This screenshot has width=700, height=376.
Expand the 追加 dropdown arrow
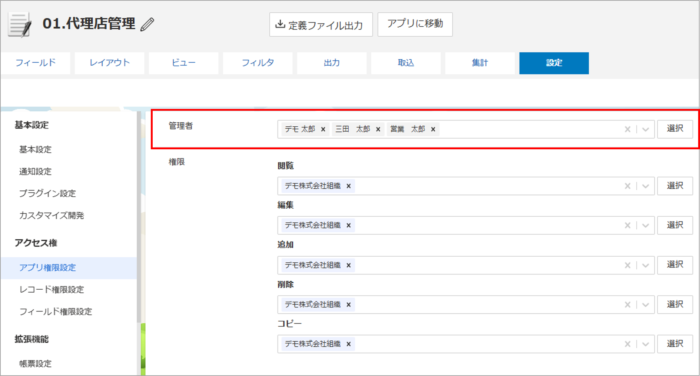point(646,265)
